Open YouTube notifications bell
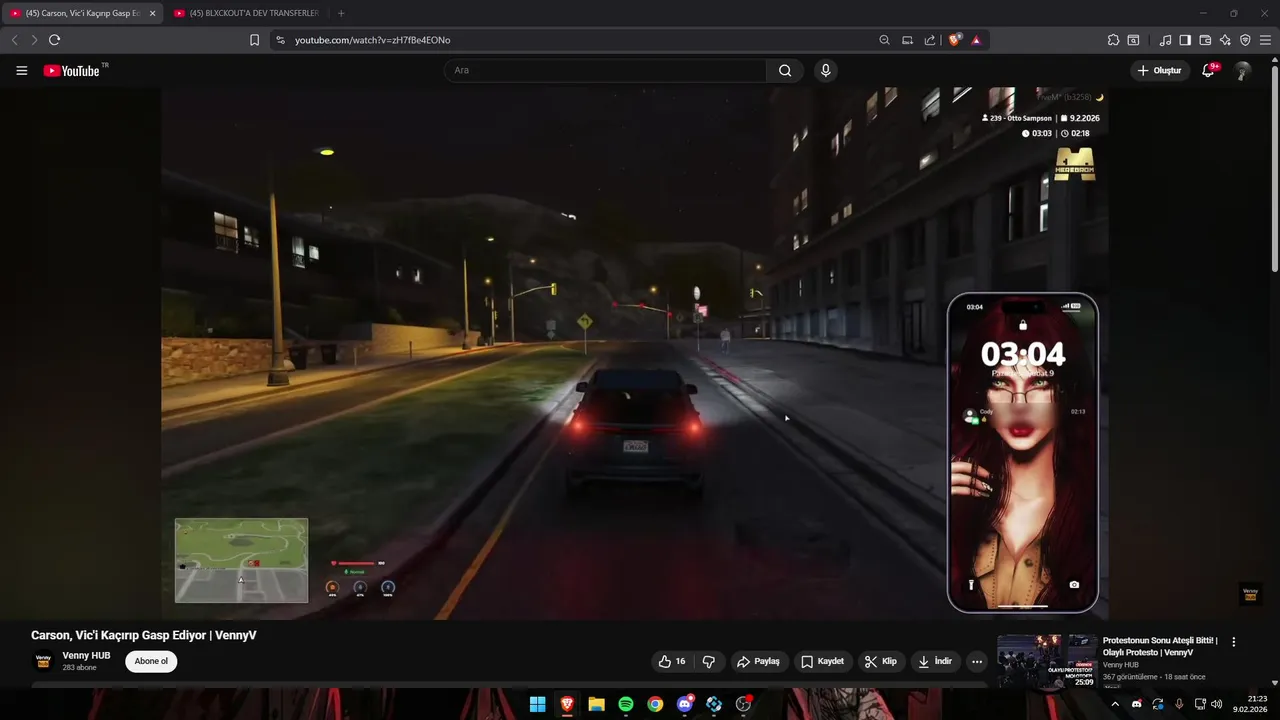This screenshot has width=1280, height=720. (x=1208, y=70)
